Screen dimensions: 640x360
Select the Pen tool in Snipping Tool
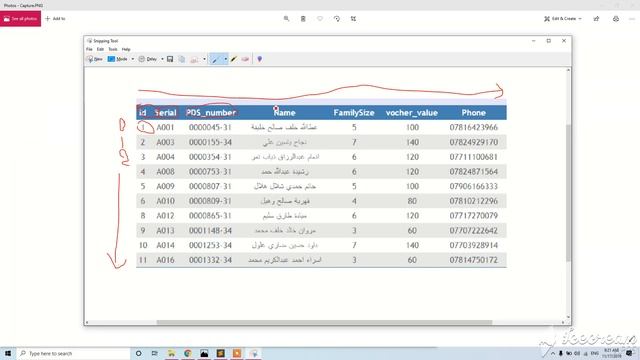[x=215, y=60]
